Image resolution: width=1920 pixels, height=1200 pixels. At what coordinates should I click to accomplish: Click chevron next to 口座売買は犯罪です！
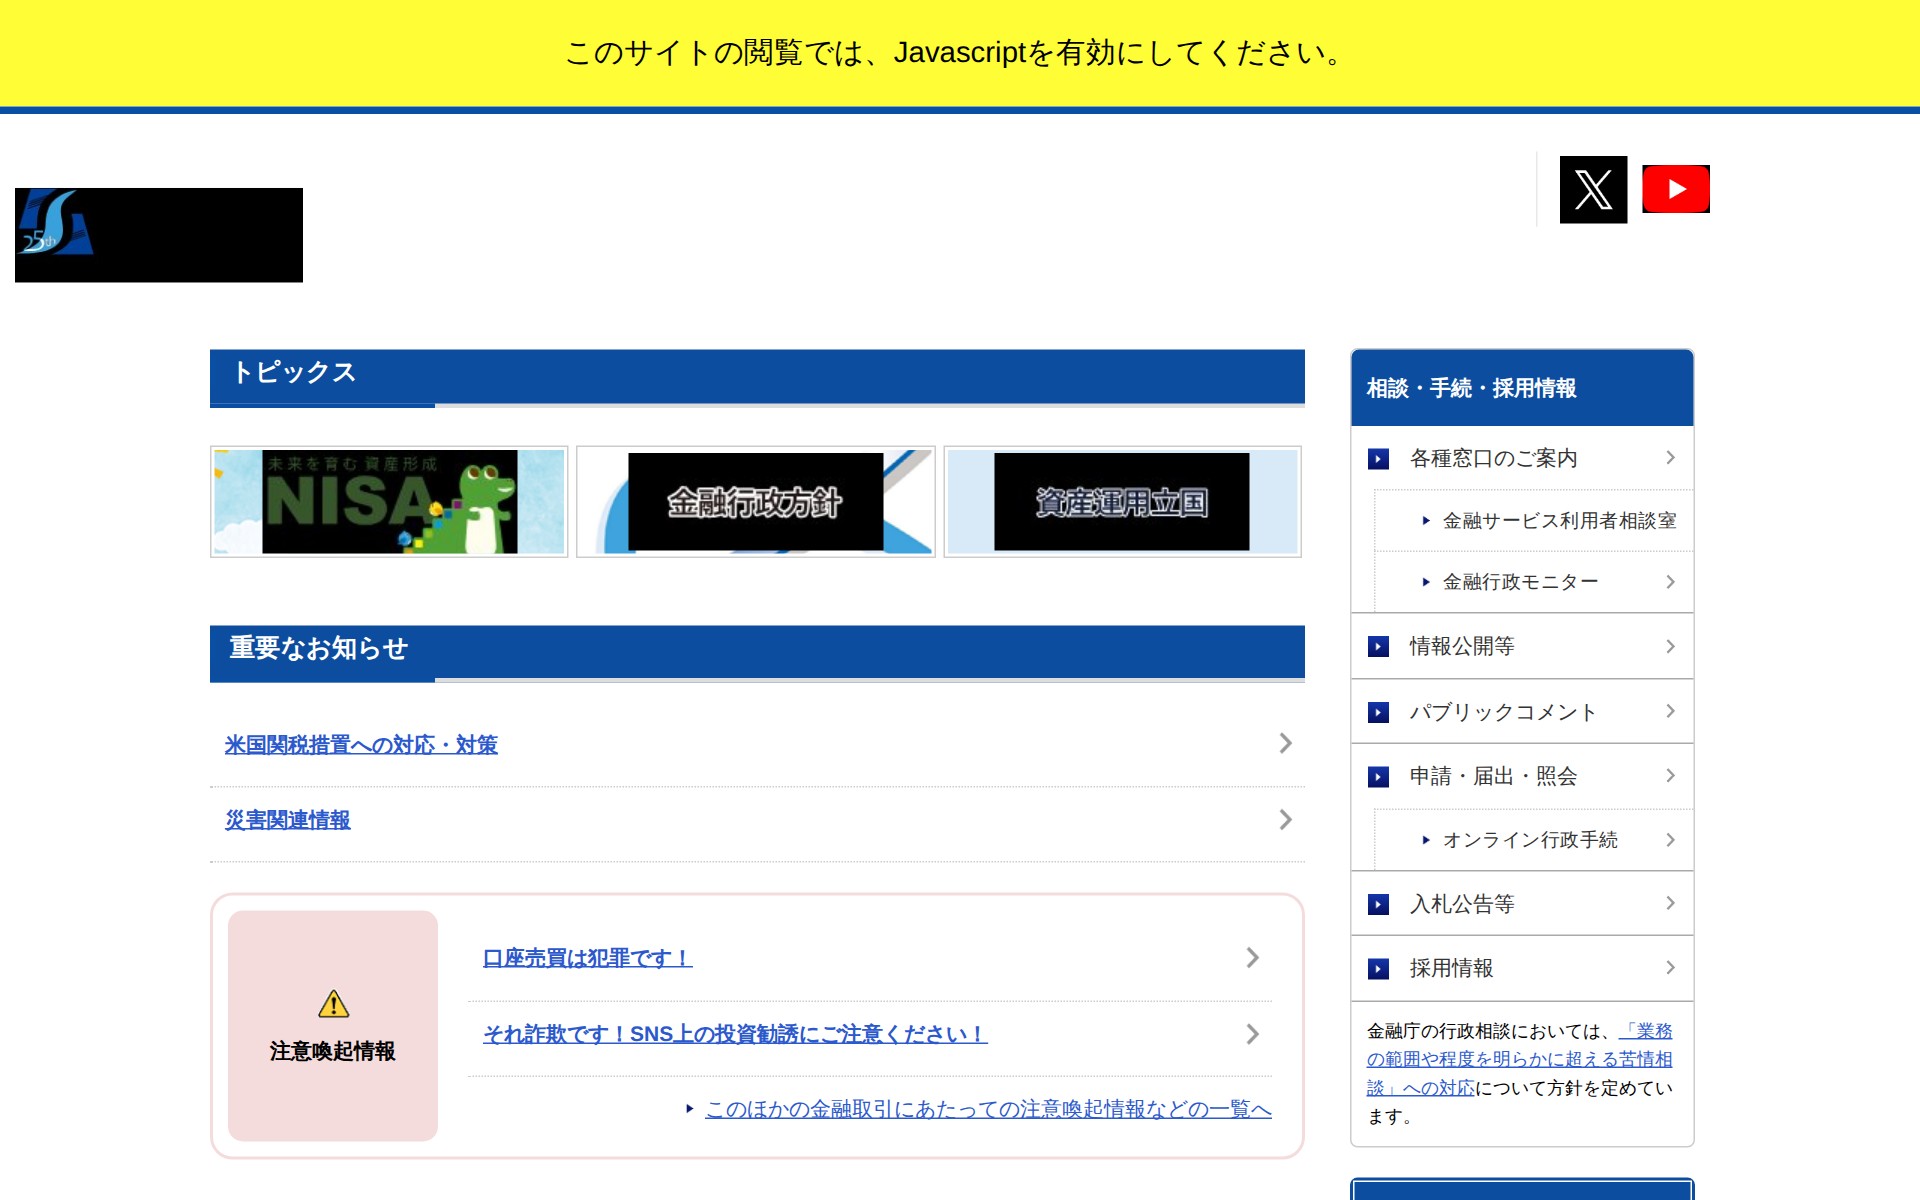tap(1252, 958)
